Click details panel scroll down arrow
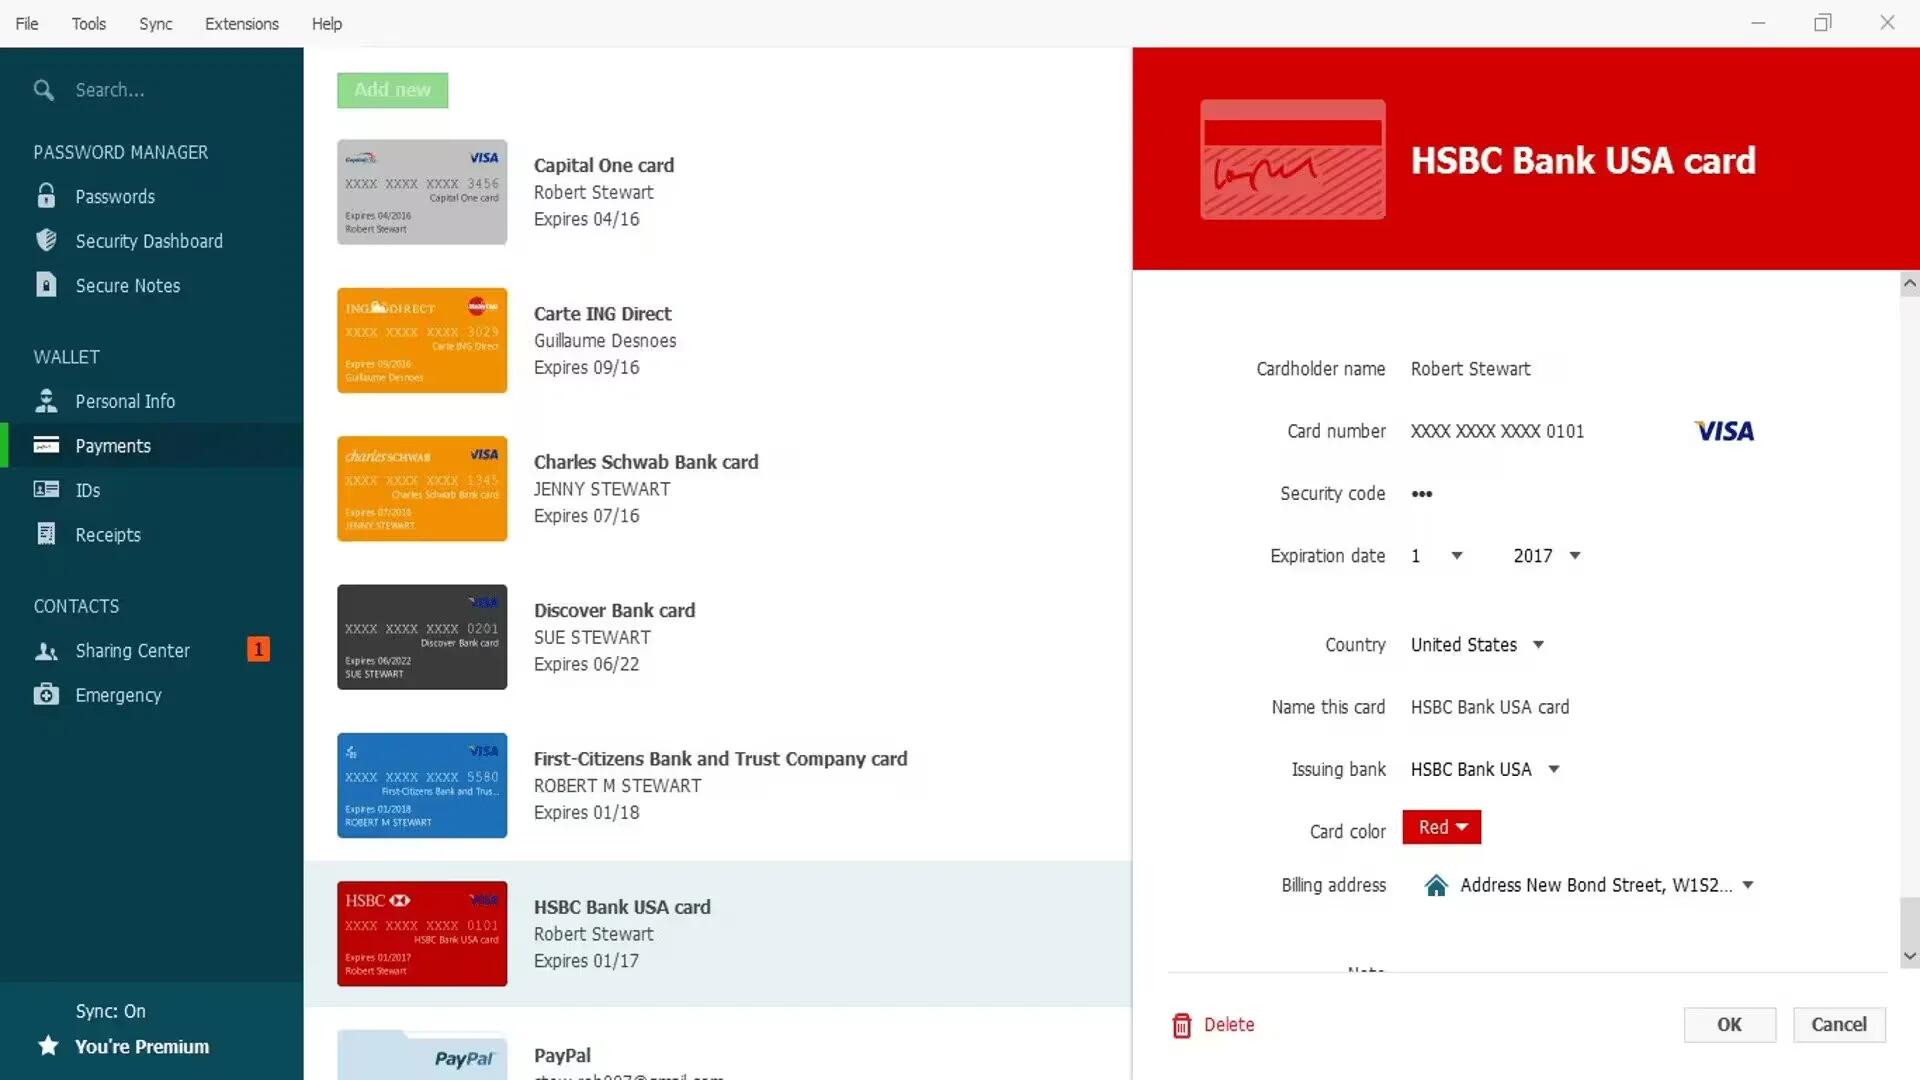 pyautogui.click(x=1909, y=956)
